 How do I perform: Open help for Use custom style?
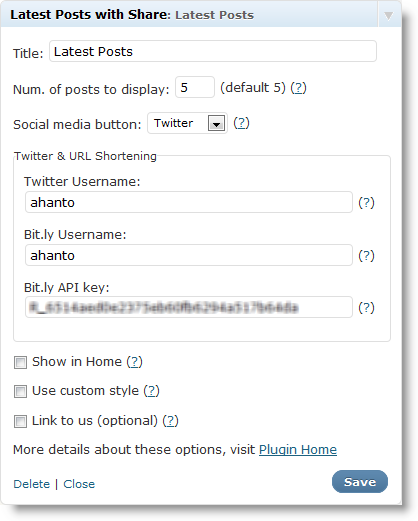coord(152,391)
